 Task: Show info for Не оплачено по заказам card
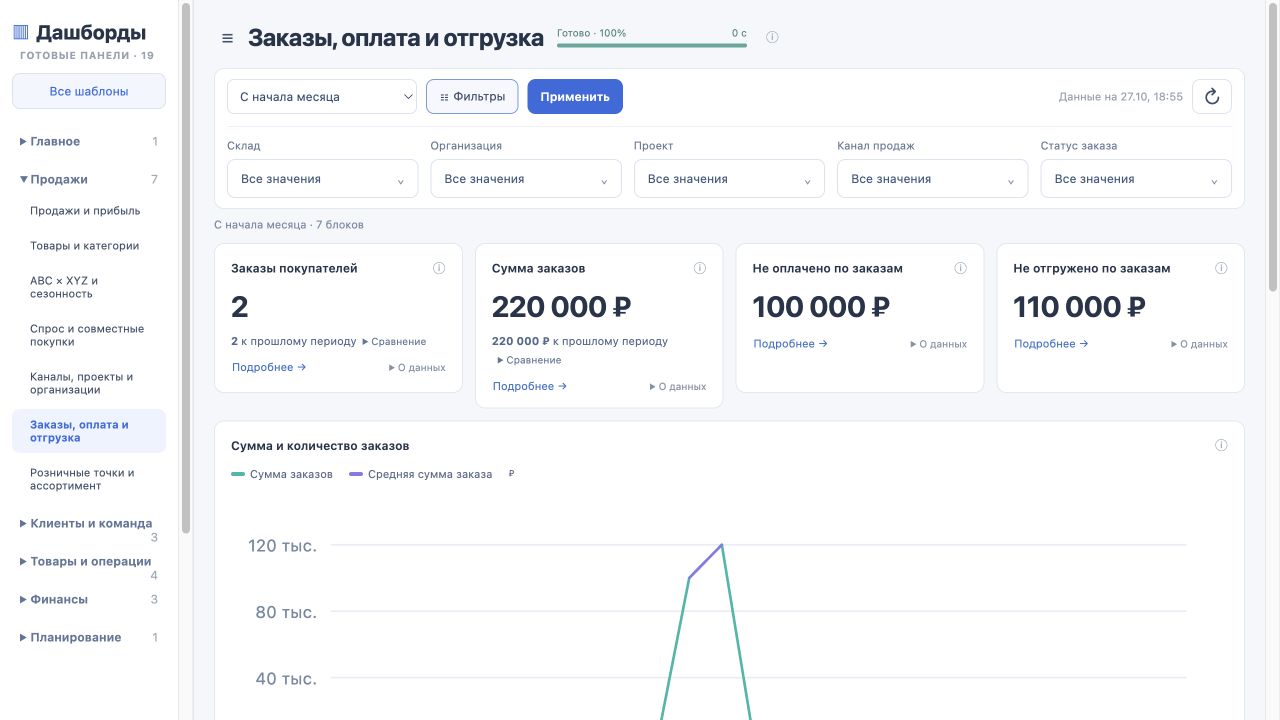click(961, 268)
